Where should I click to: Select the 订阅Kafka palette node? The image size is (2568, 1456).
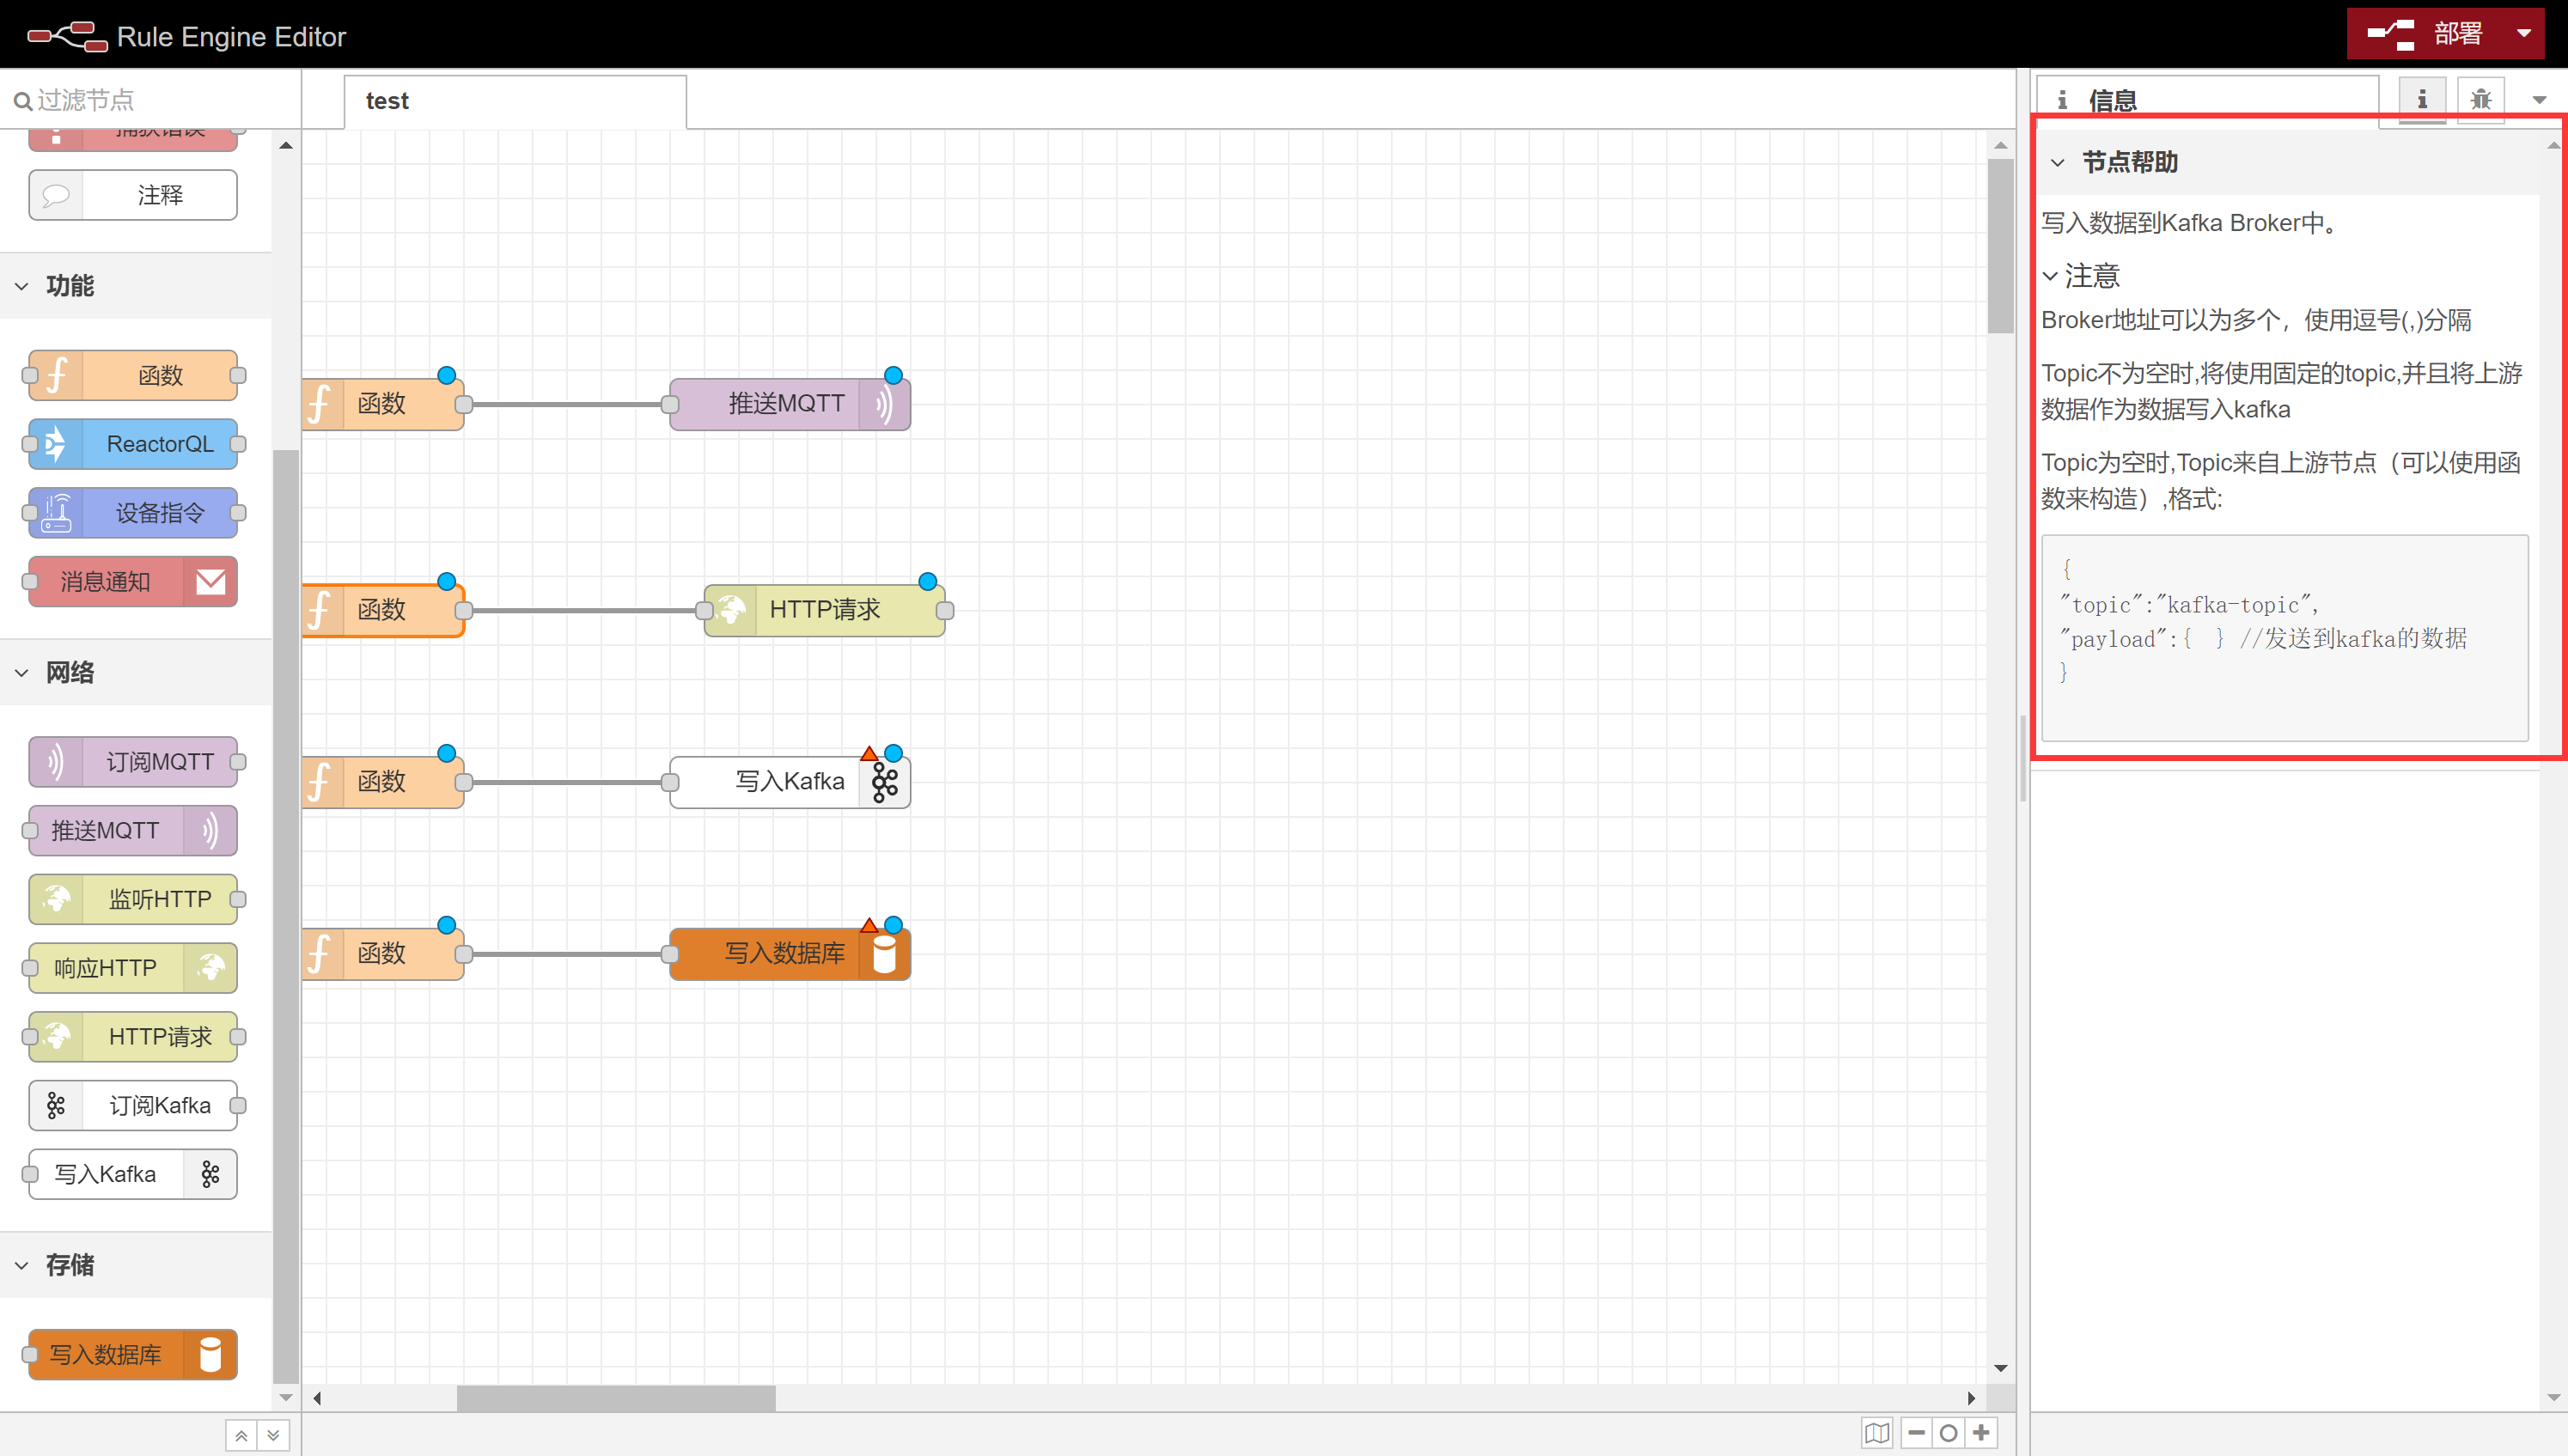[133, 1105]
